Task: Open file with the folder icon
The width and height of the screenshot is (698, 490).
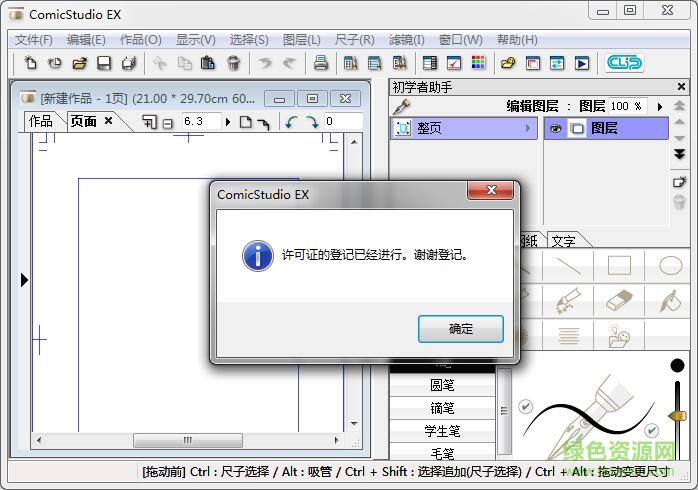Action: [79, 63]
